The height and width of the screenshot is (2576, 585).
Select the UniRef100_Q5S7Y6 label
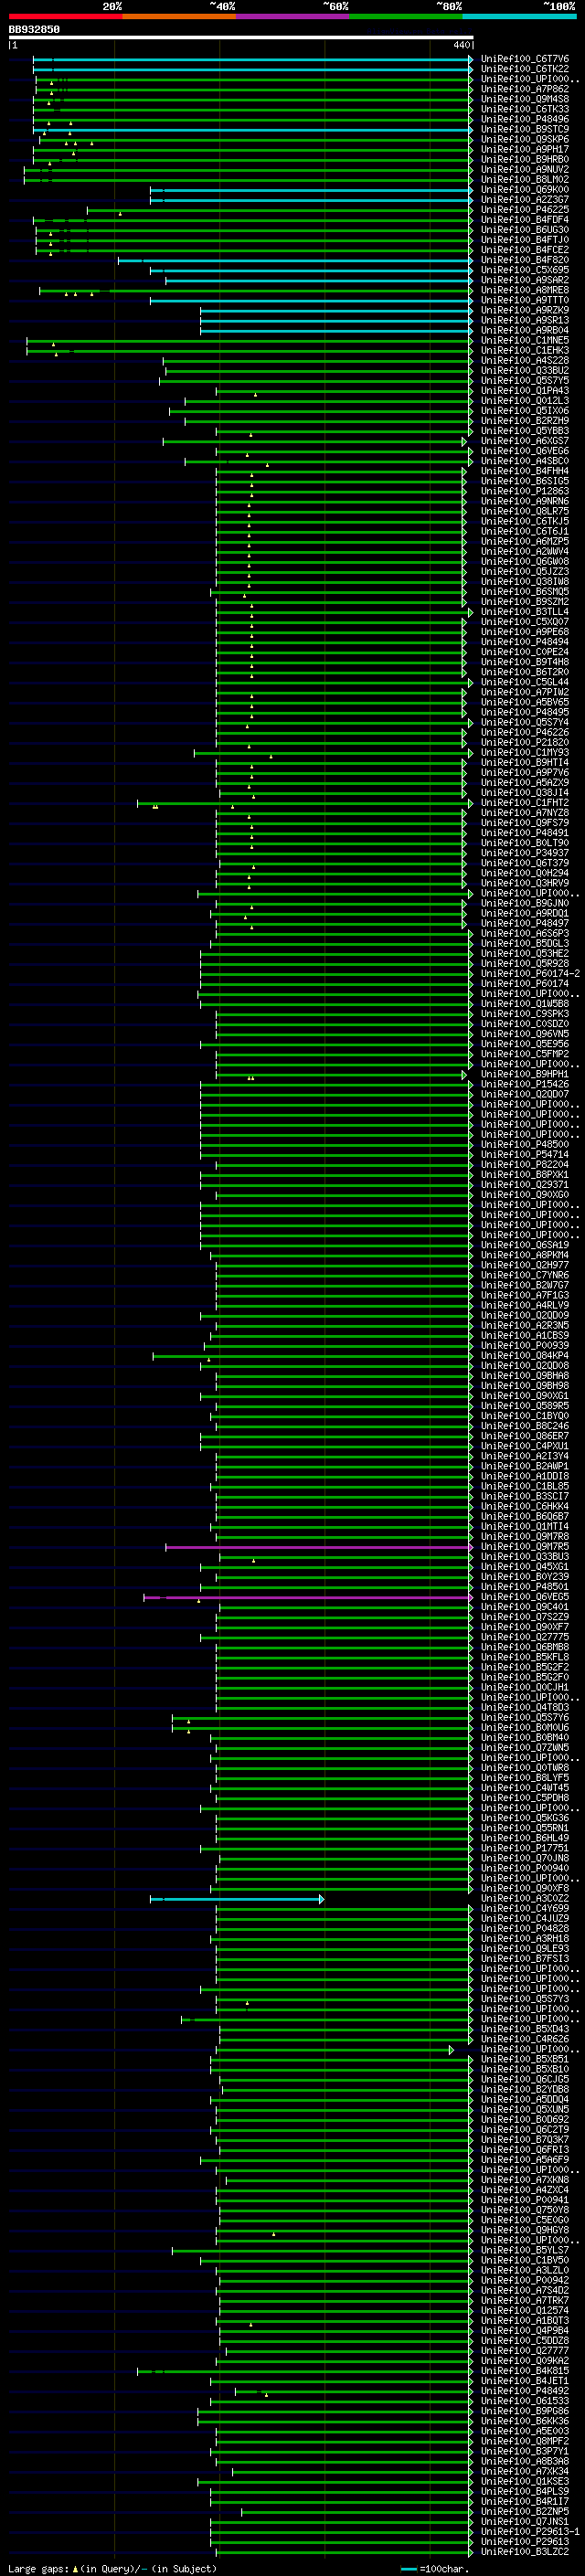524,1718
